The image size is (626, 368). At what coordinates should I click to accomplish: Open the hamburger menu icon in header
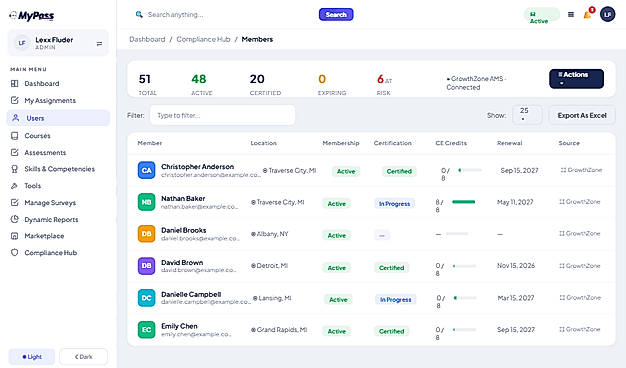[571, 15]
